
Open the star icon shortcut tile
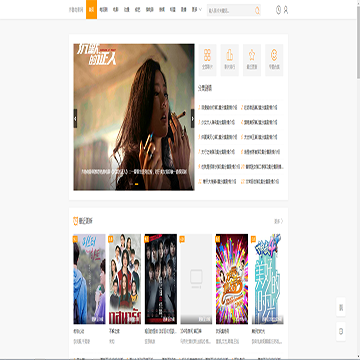coord(252,60)
